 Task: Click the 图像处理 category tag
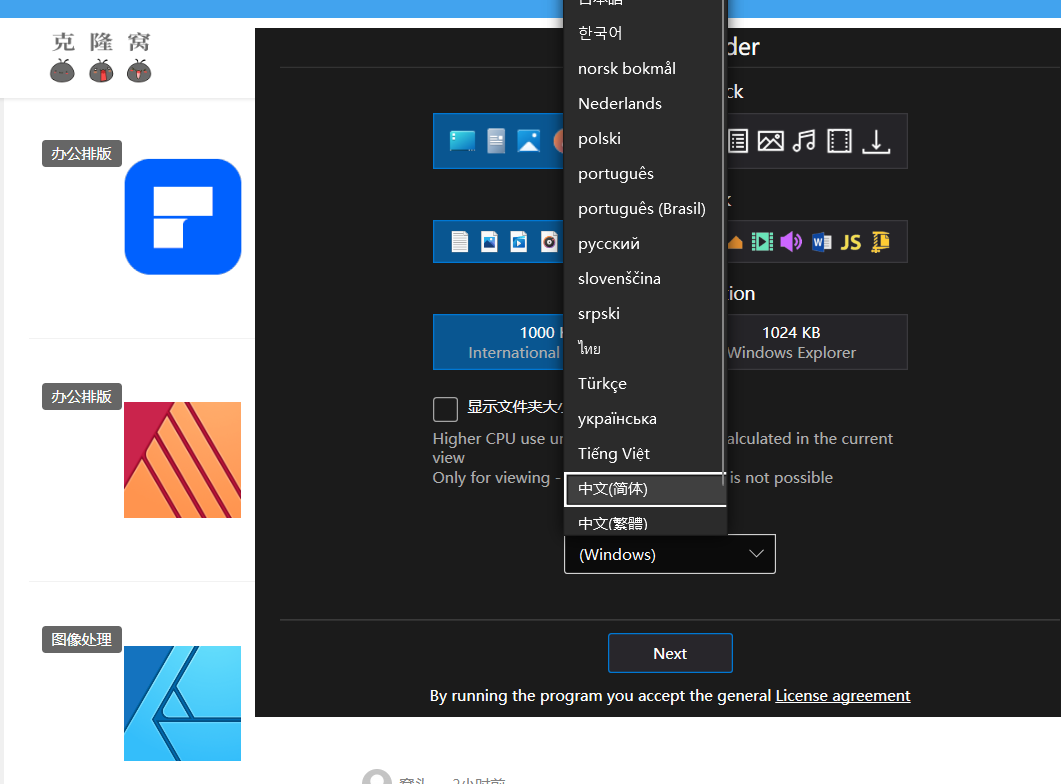point(82,639)
